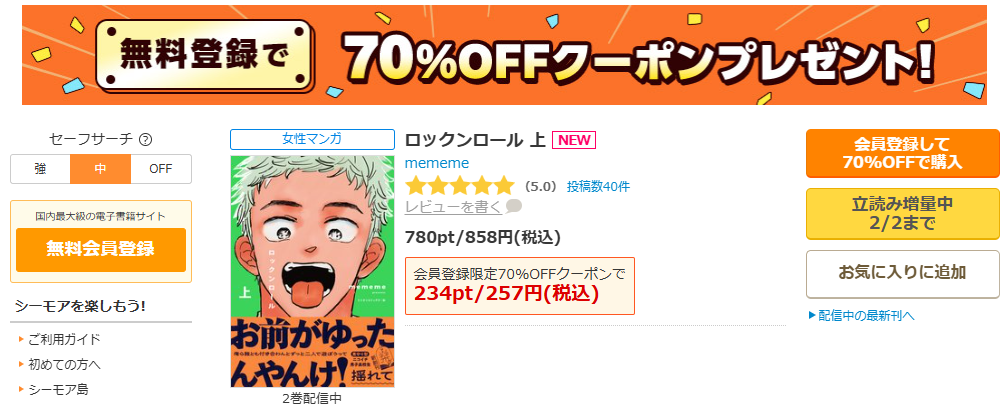Click the 立読み増量中 trial read button
Viewport: 1006px width, 408px height.
[903, 214]
